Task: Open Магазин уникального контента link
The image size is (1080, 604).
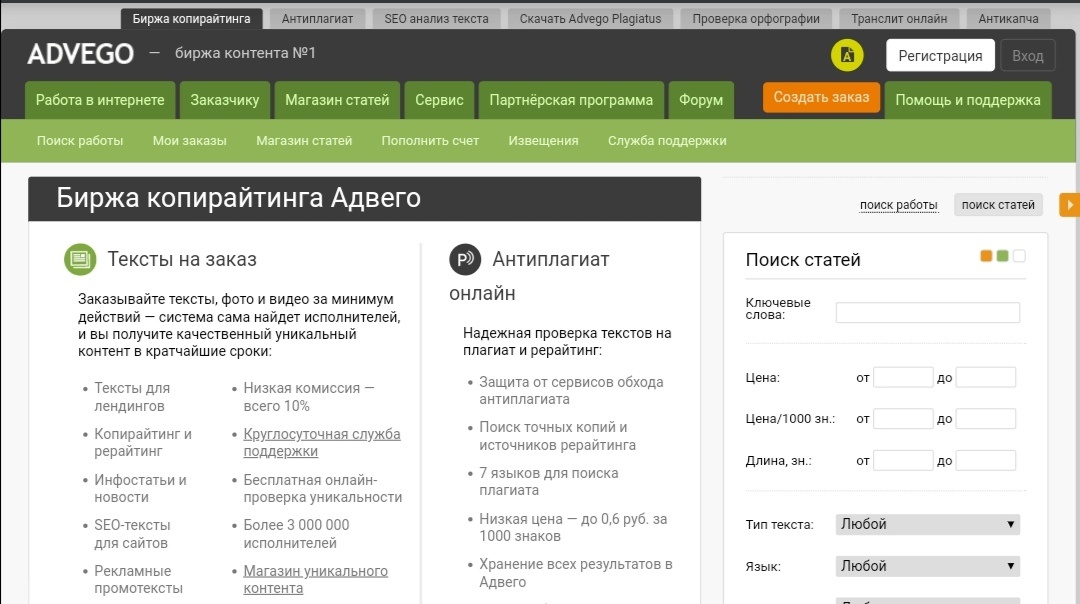Action: click(315, 580)
